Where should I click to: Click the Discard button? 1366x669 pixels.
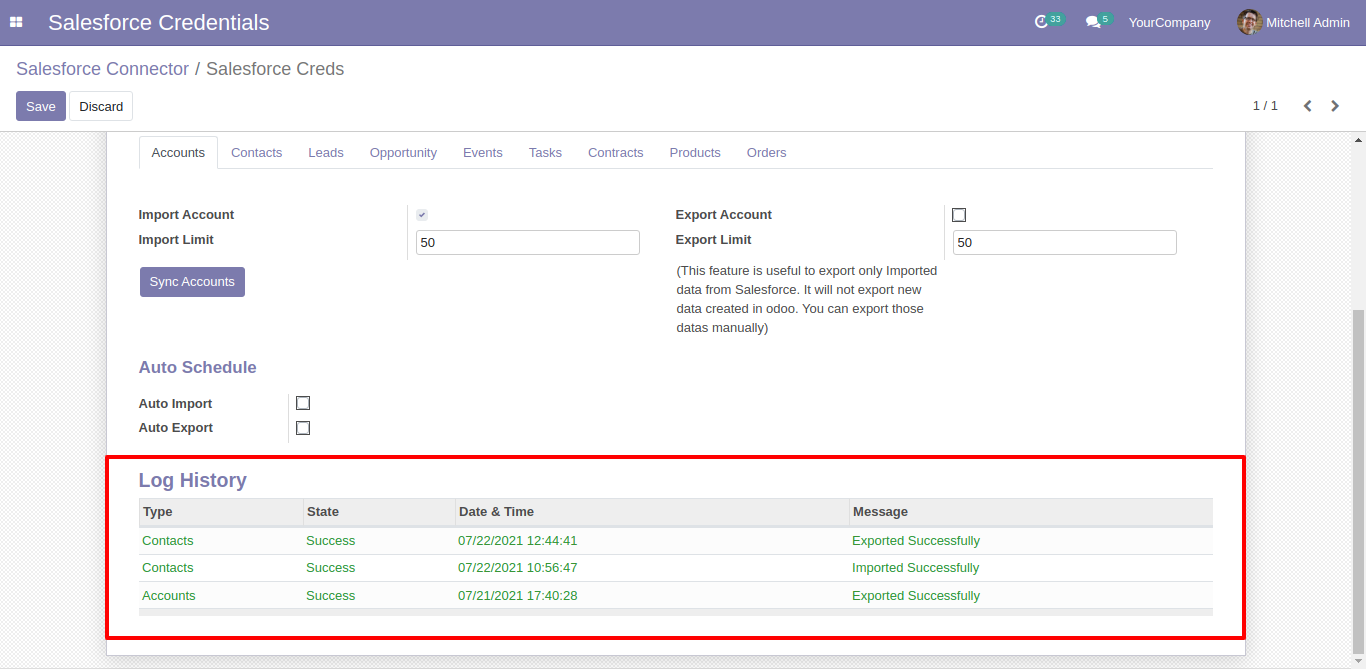tap(101, 106)
